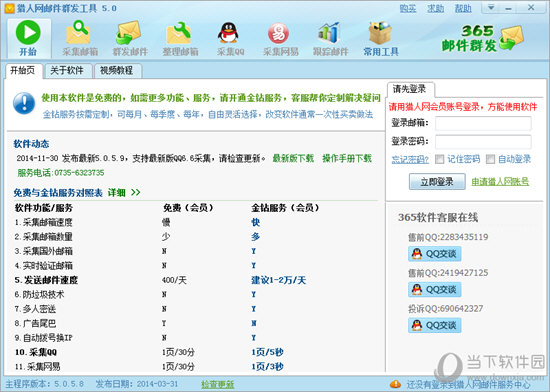Open the 群发邮件 mass mailing tool
The width and height of the screenshot is (550, 392).
point(130,38)
